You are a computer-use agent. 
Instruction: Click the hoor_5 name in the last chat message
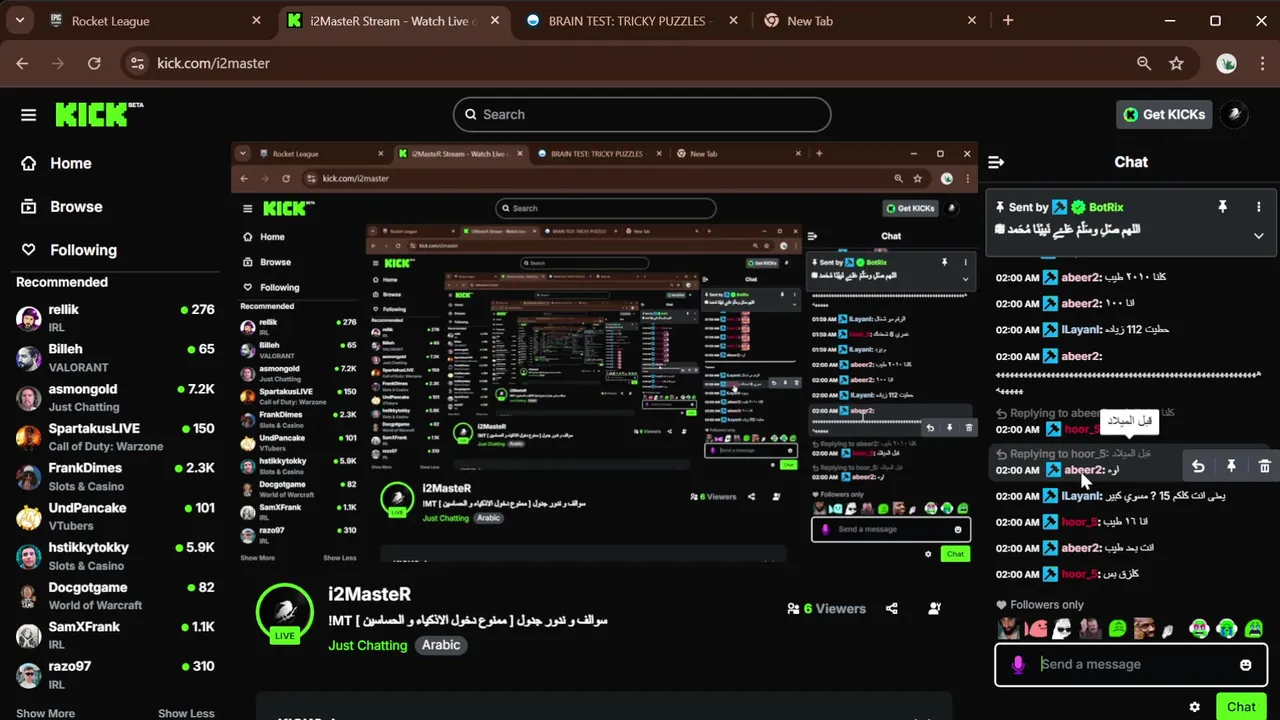click(x=1081, y=574)
